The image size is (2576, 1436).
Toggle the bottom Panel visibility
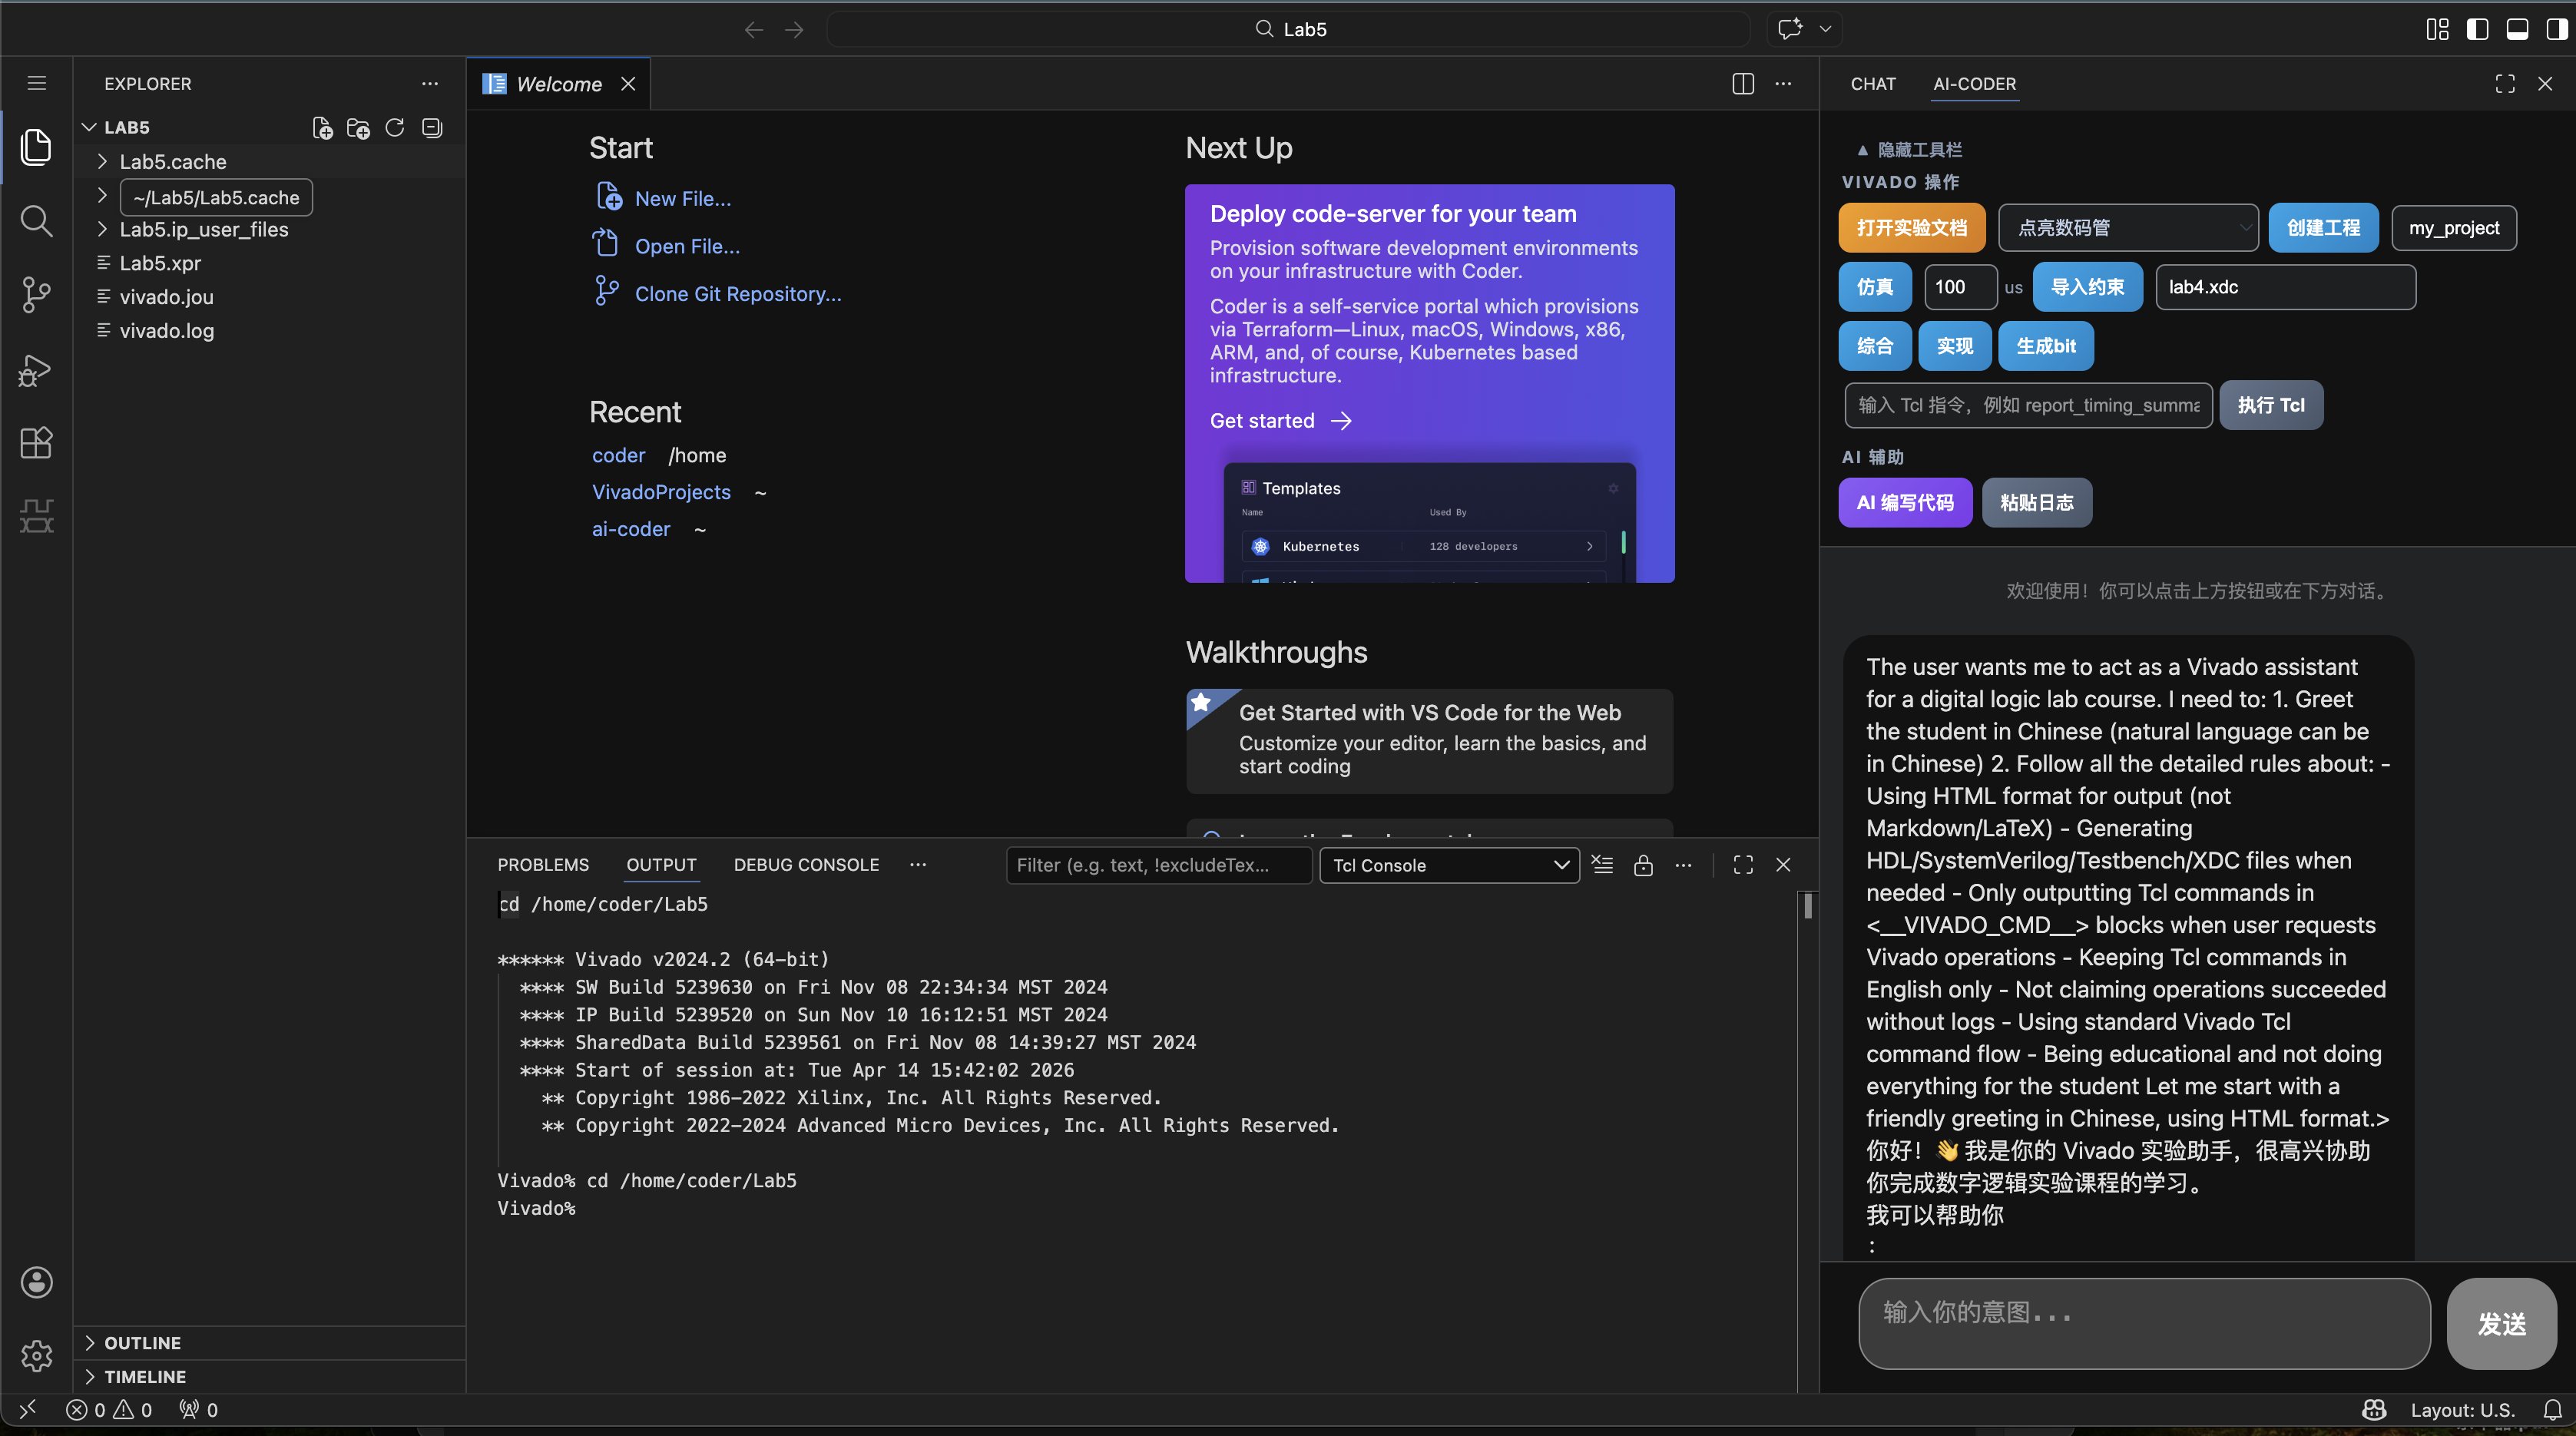pos(2518,29)
